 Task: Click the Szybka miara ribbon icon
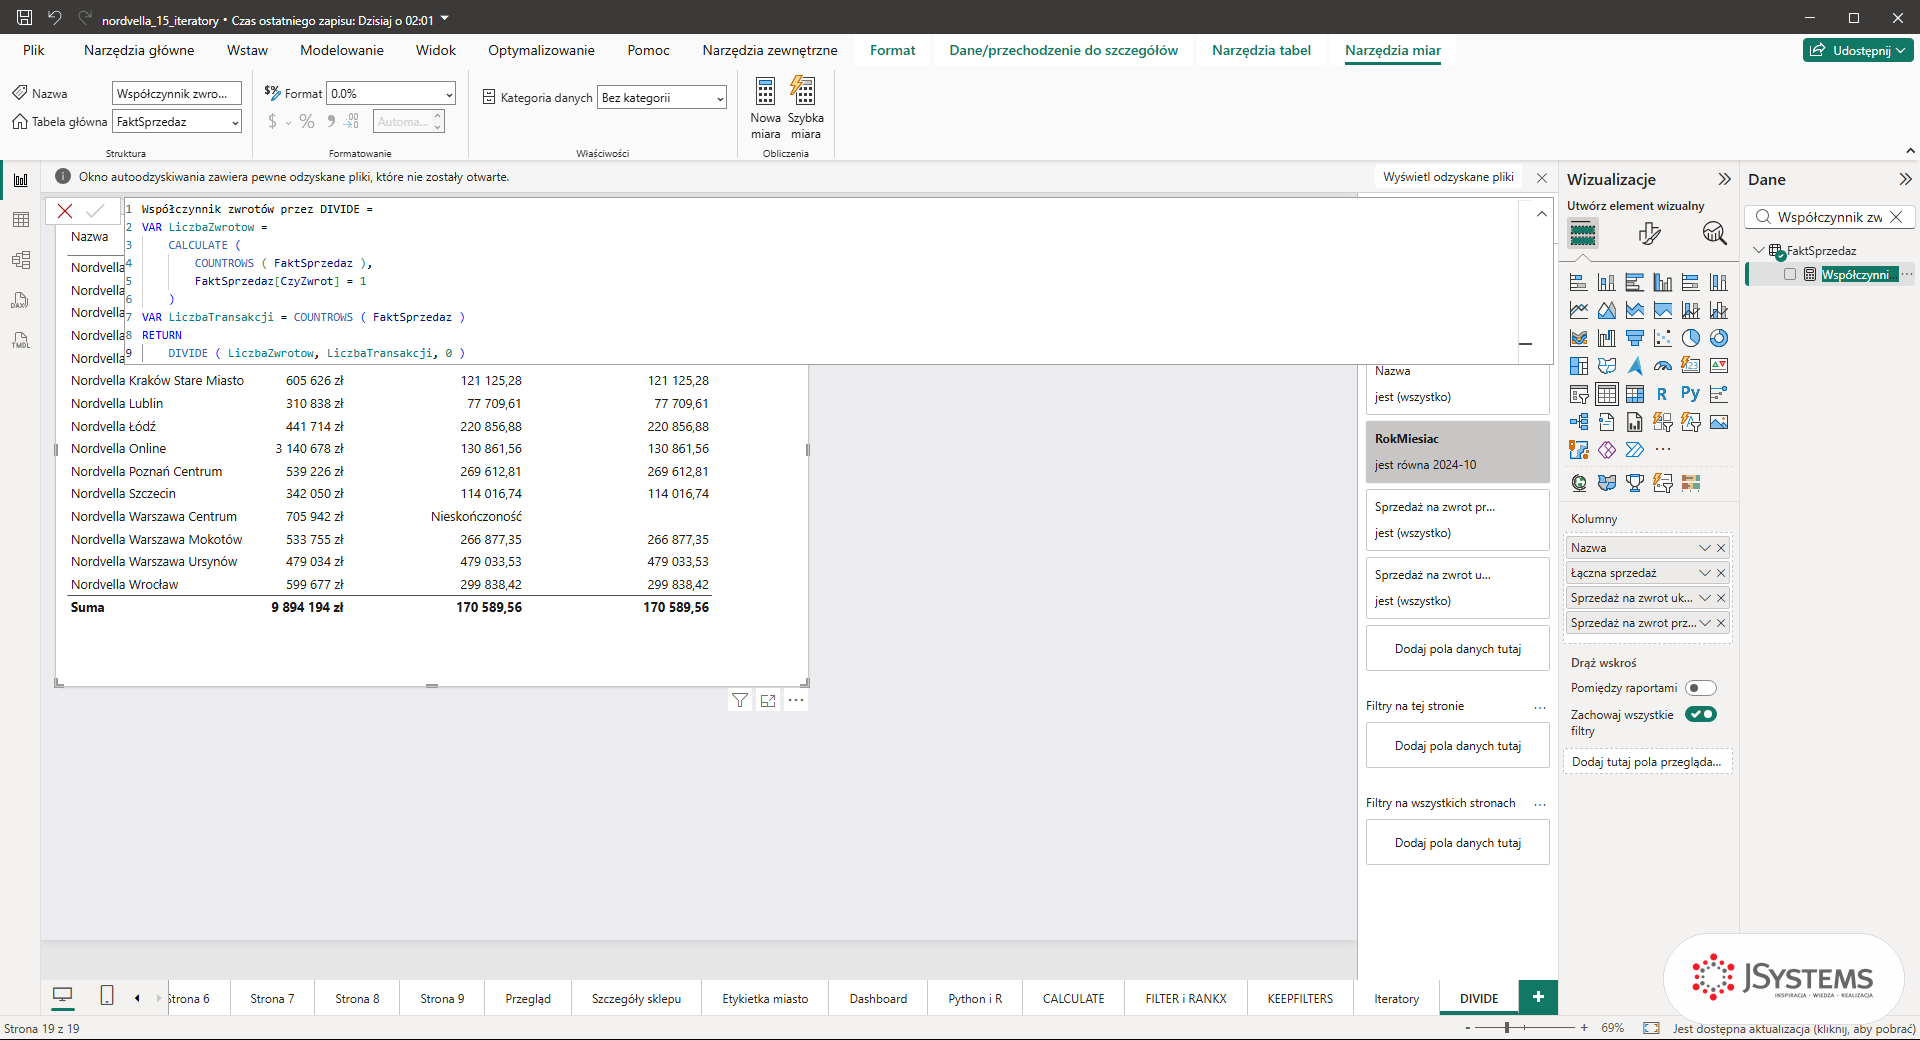[805, 109]
